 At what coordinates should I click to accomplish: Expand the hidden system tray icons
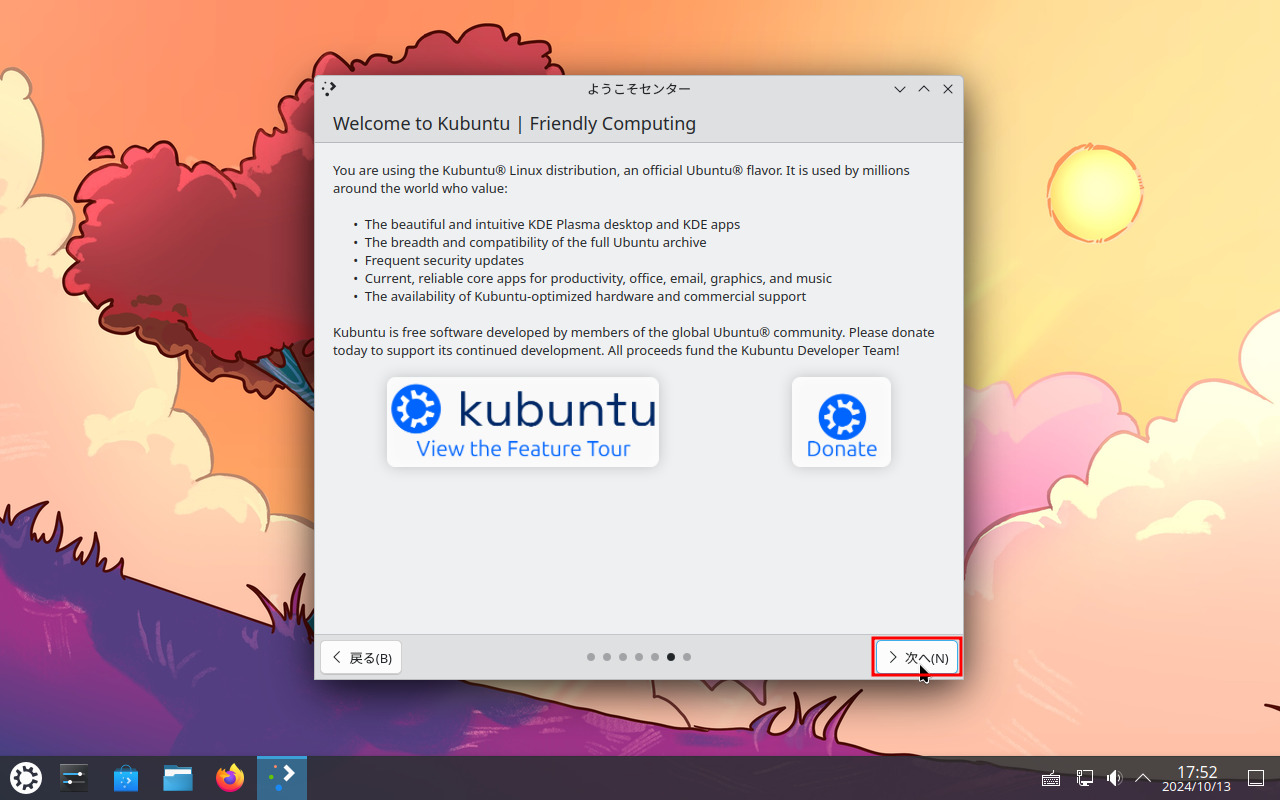[x=1142, y=777]
